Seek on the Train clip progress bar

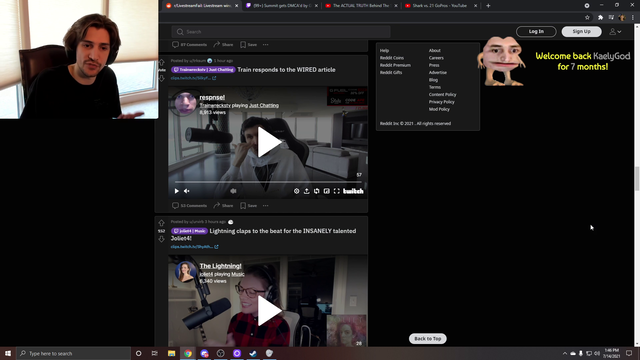point(268,182)
